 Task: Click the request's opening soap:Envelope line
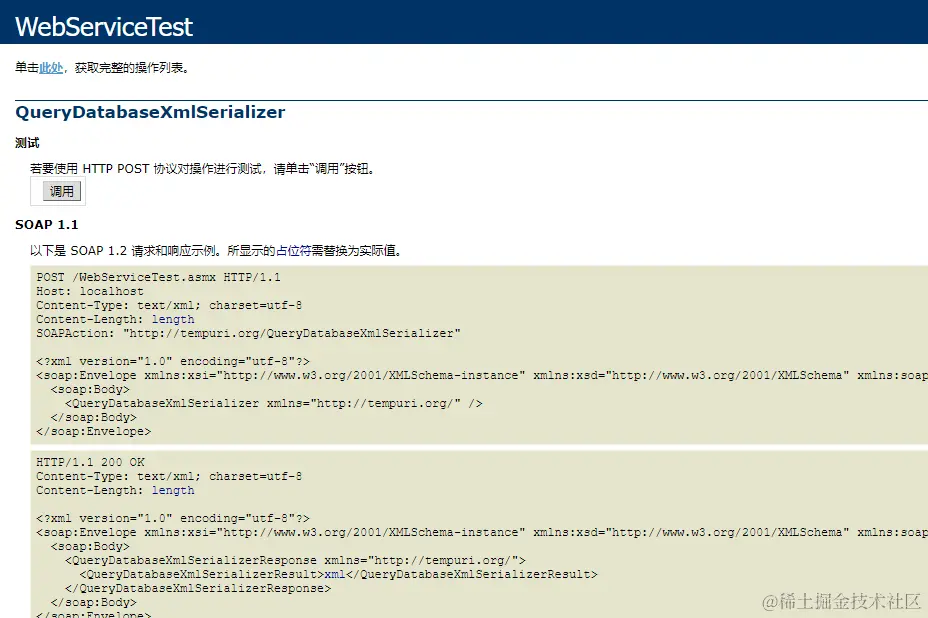tap(482, 375)
